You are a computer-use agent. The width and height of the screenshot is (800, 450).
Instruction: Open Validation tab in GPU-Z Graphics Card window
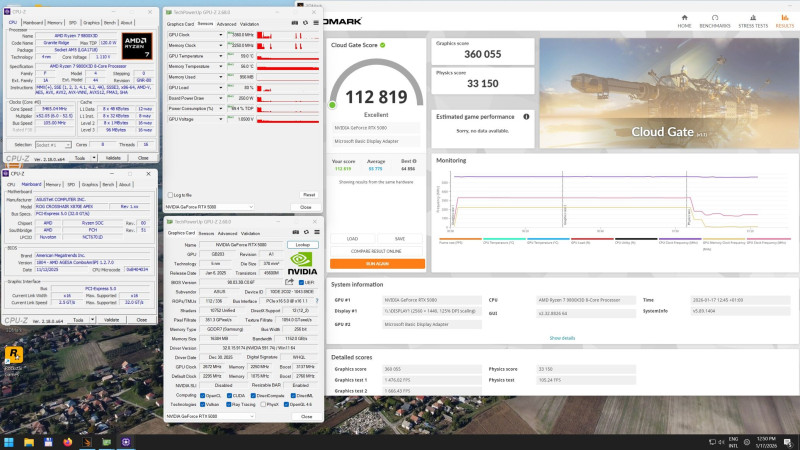tap(250, 233)
